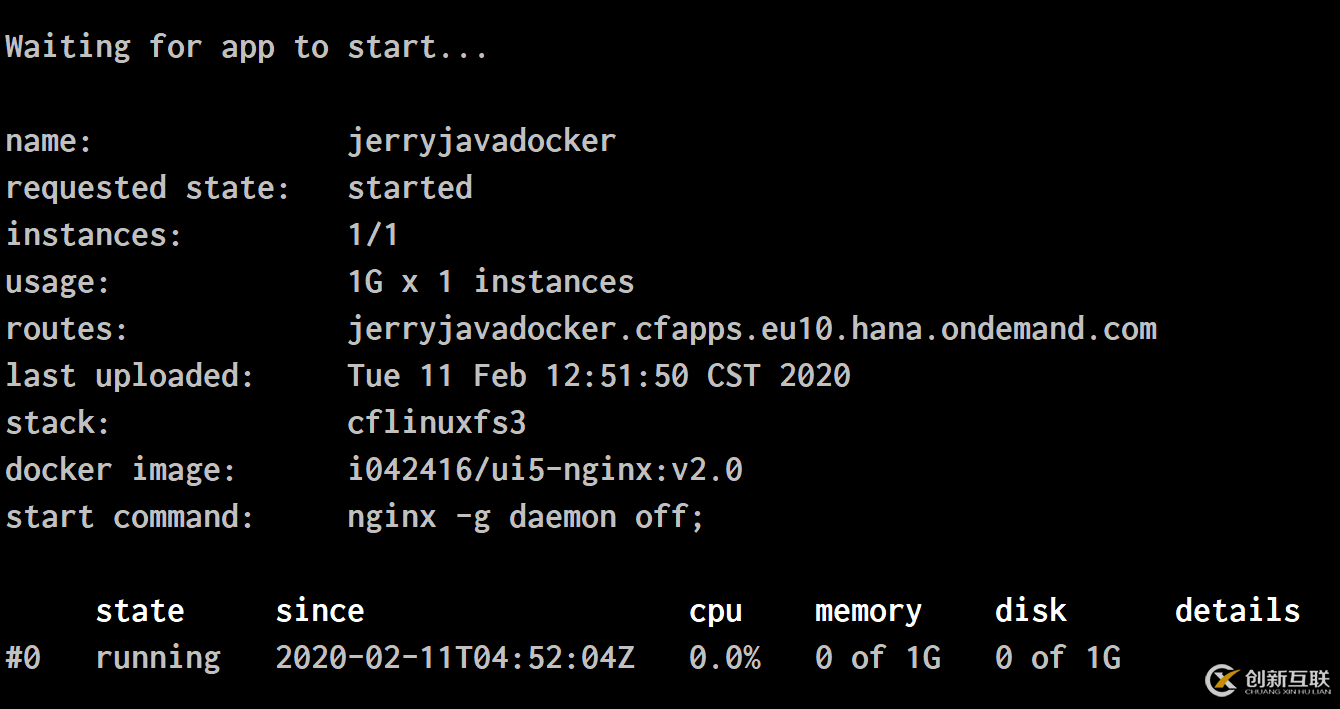
Task: Click the timestamp 2020-02-11T04:52:04Z
Action: [455, 658]
